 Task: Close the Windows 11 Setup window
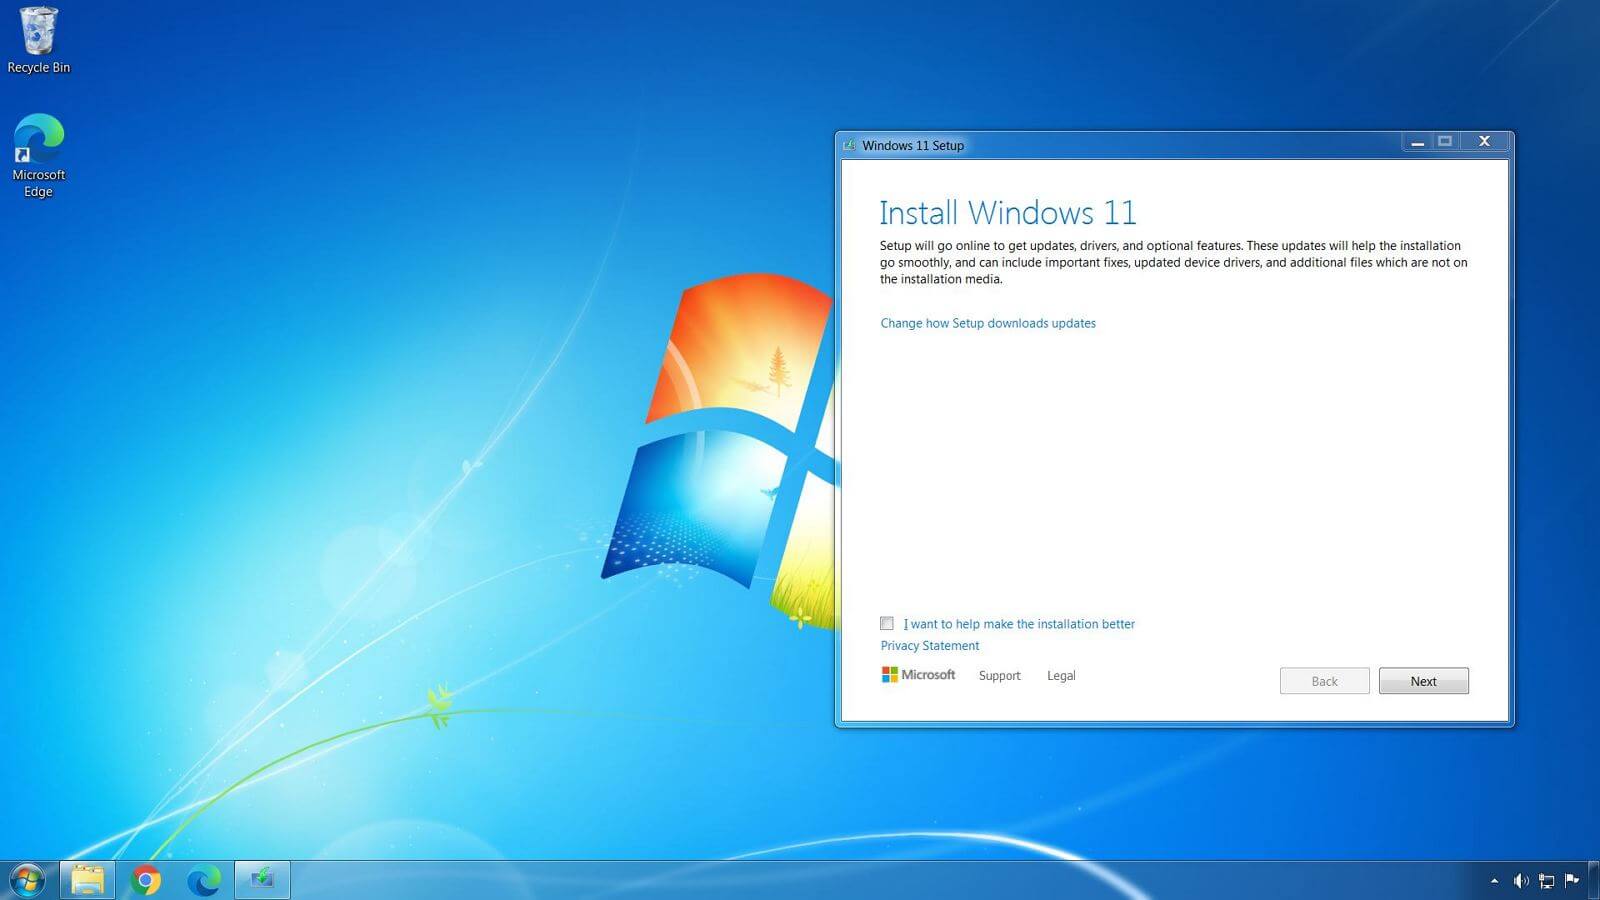pyautogui.click(x=1484, y=142)
